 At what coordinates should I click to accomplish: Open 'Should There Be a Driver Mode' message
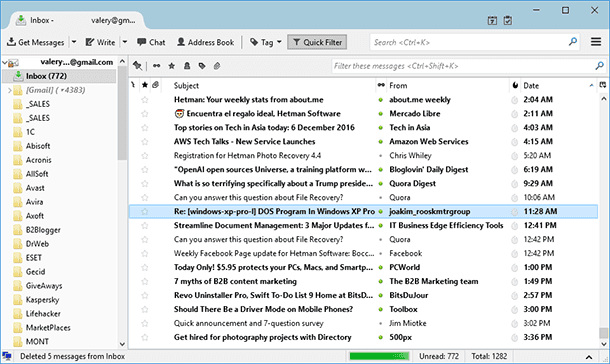[263, 309]
